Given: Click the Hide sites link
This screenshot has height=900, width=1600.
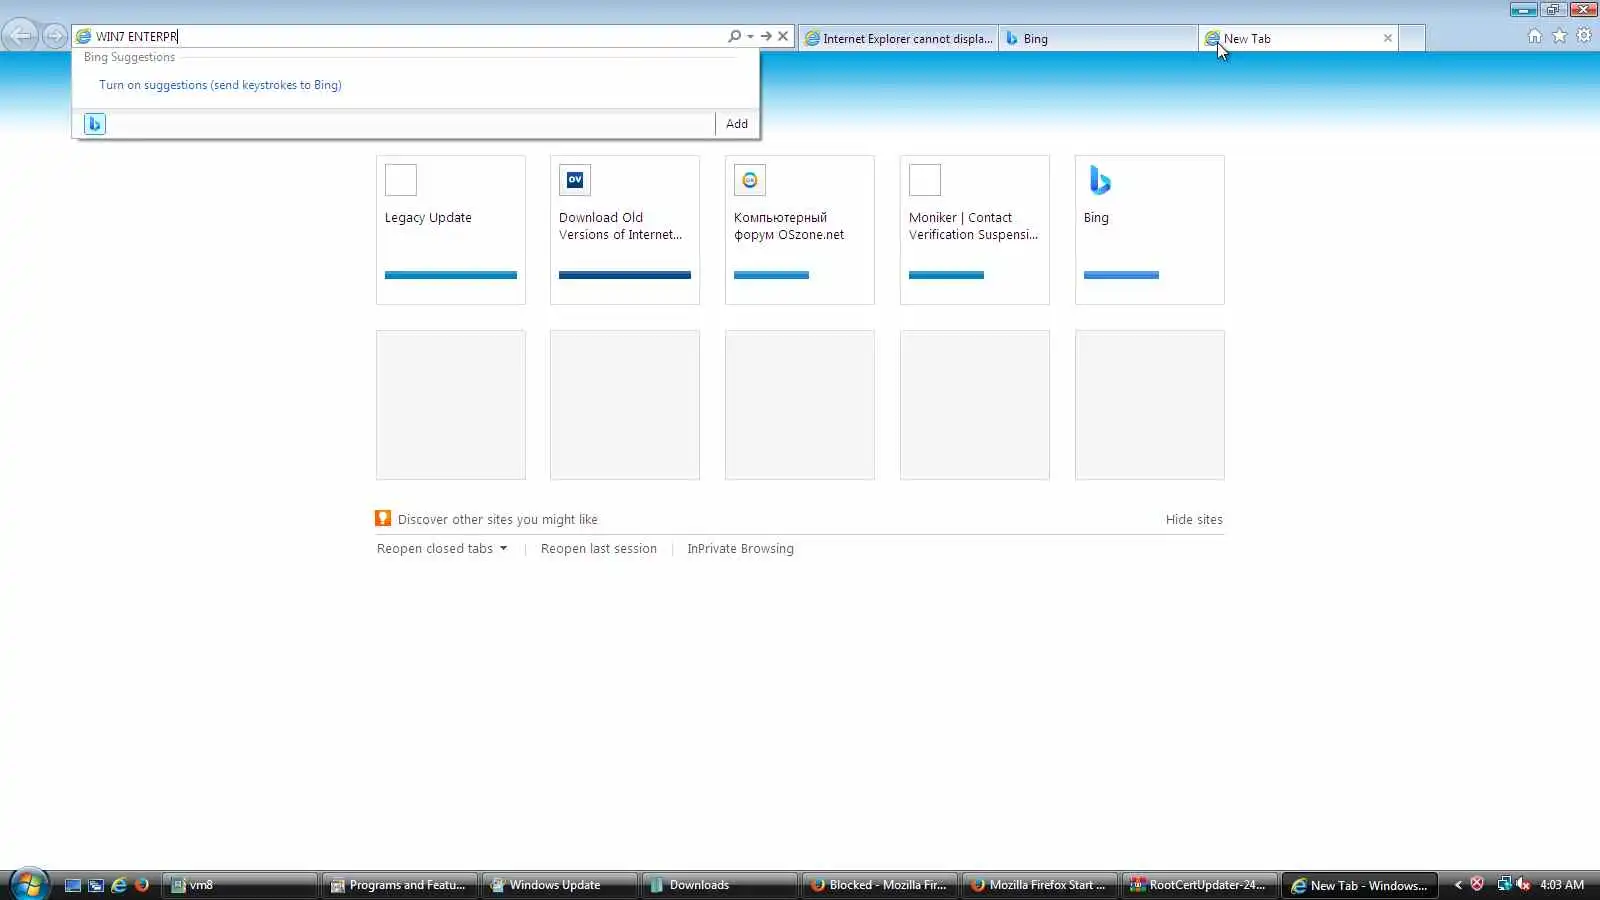Looking at the screenshot, I should (1194, 520).
